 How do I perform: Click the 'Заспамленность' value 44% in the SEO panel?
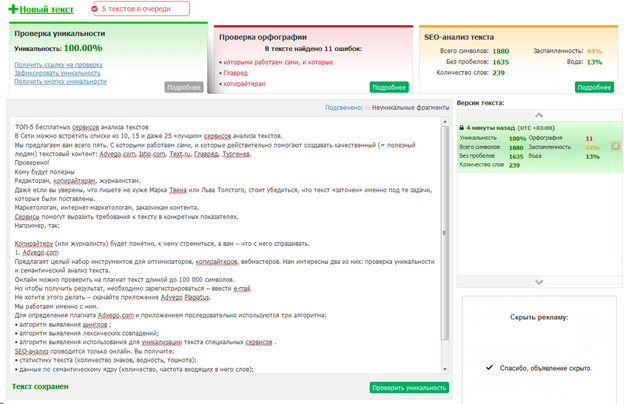(594, 51)
